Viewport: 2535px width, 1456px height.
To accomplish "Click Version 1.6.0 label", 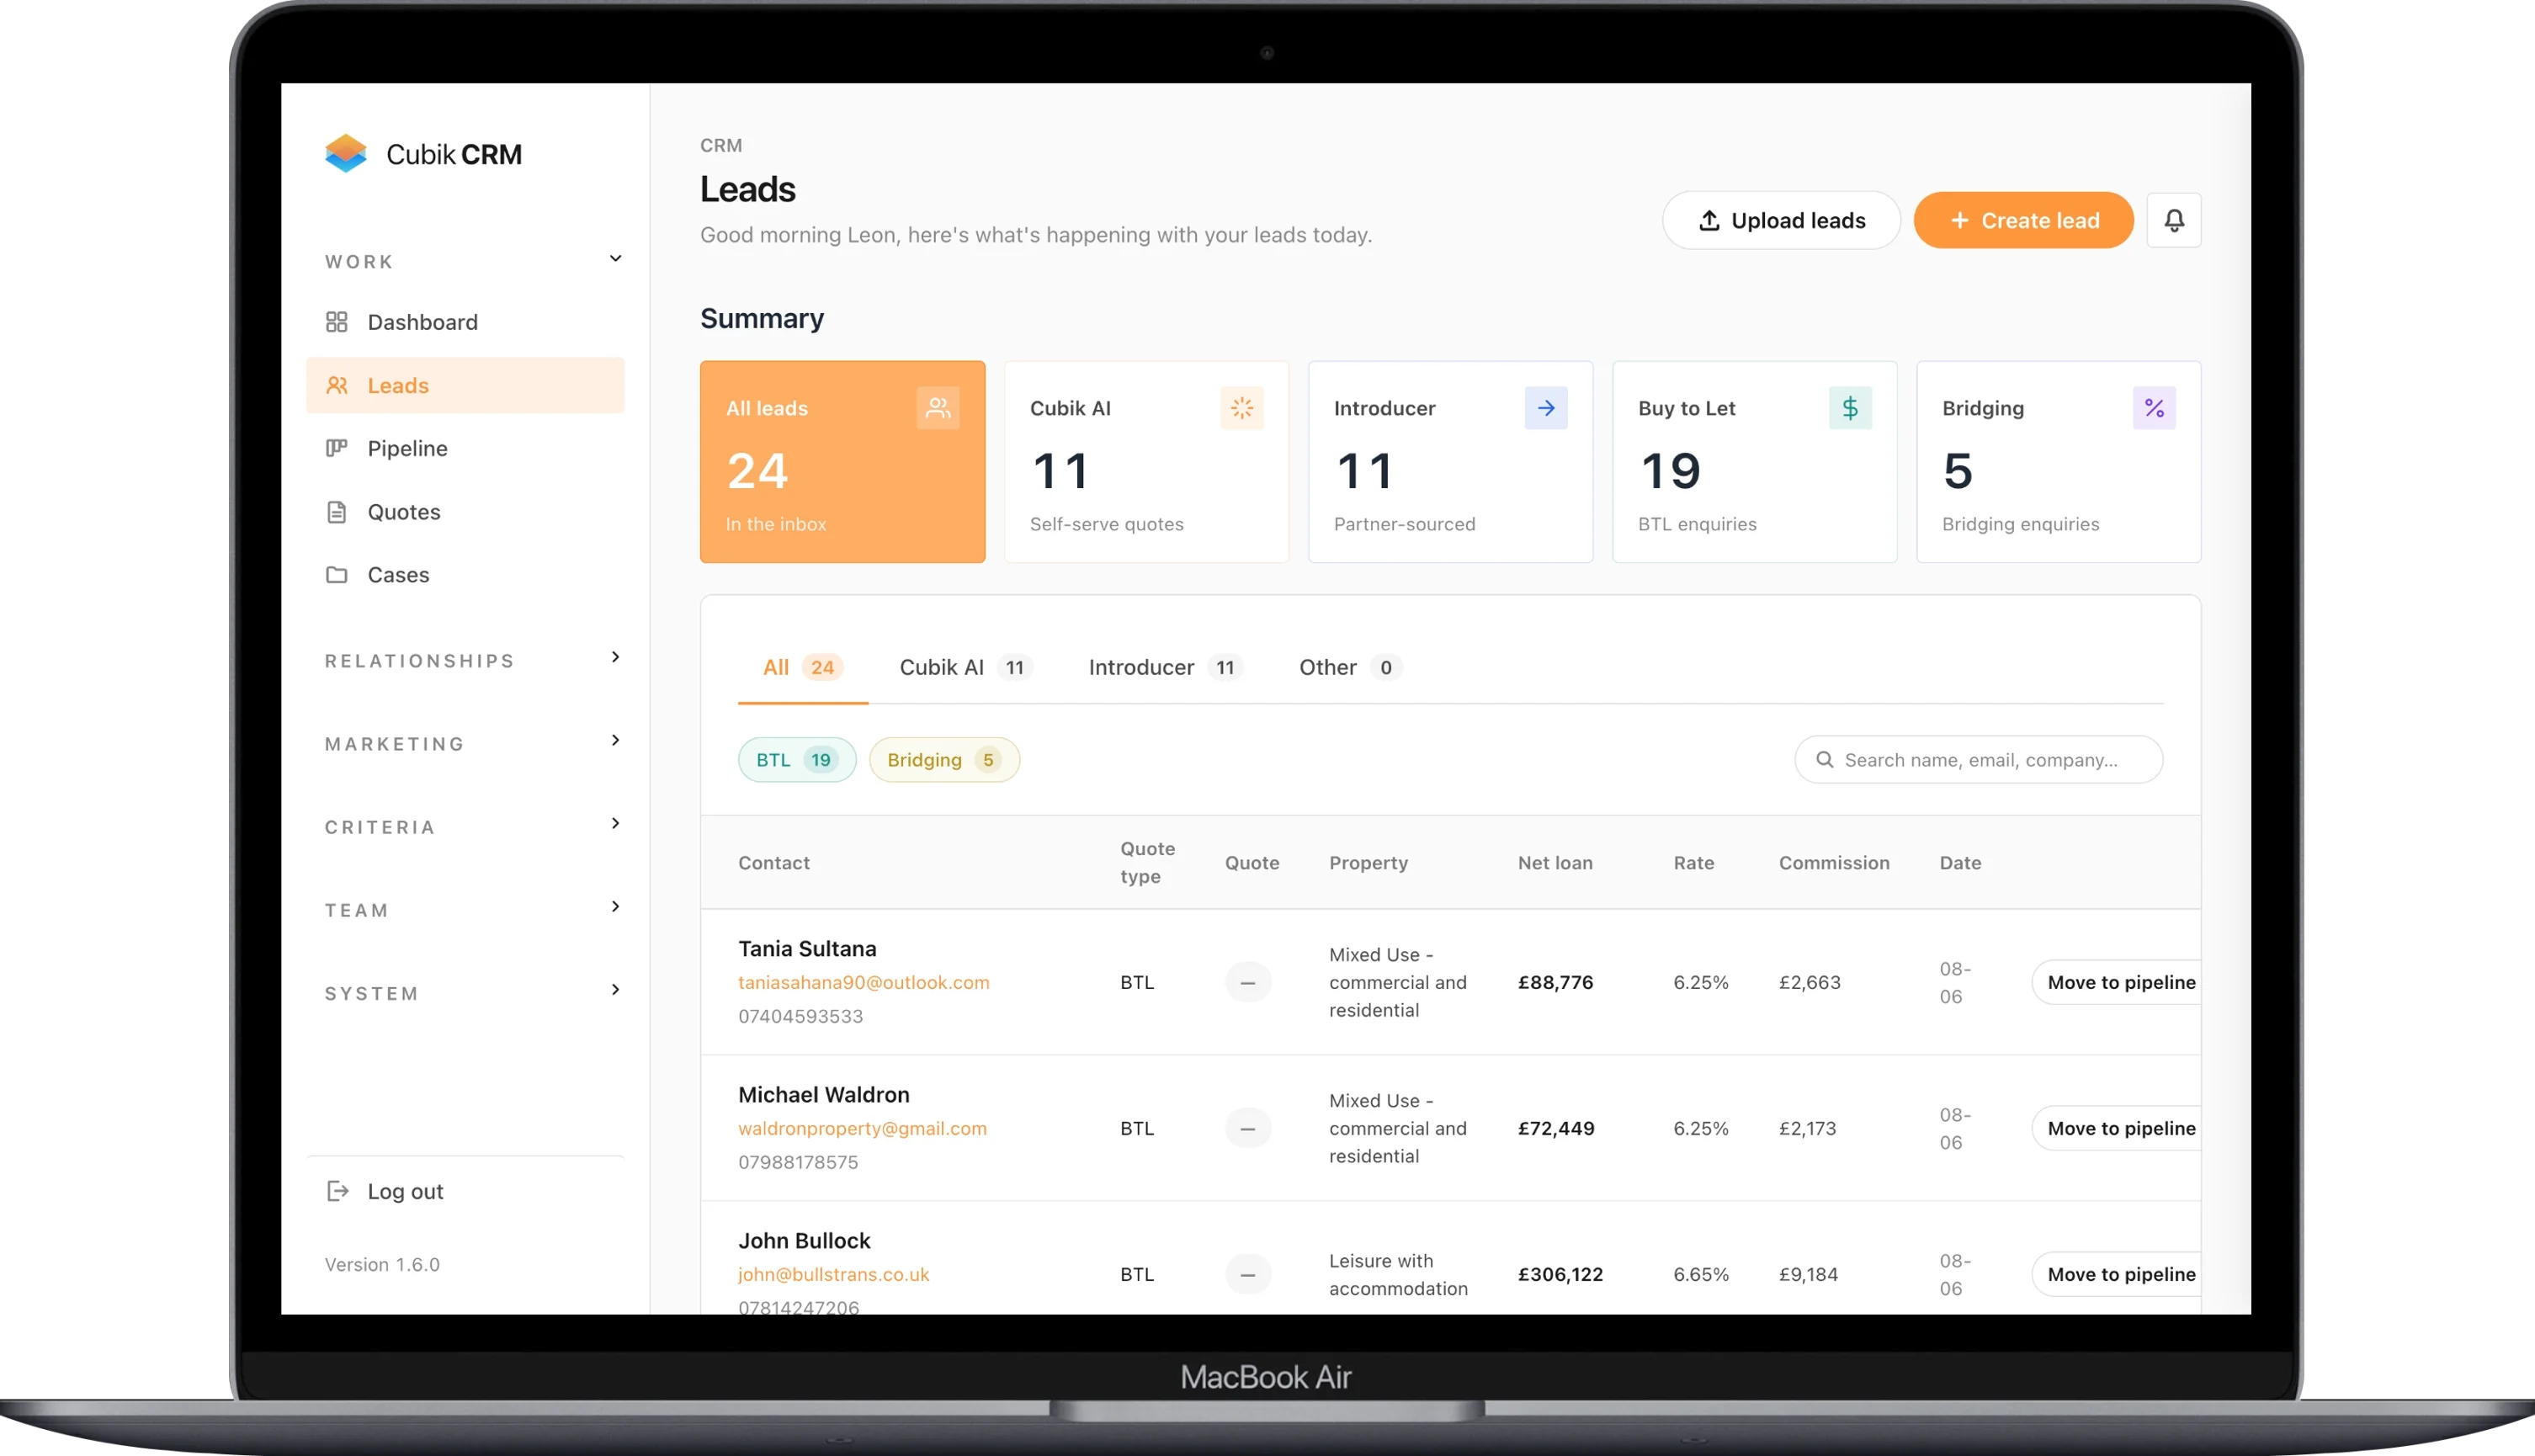I will click(x=383, y=1265).
